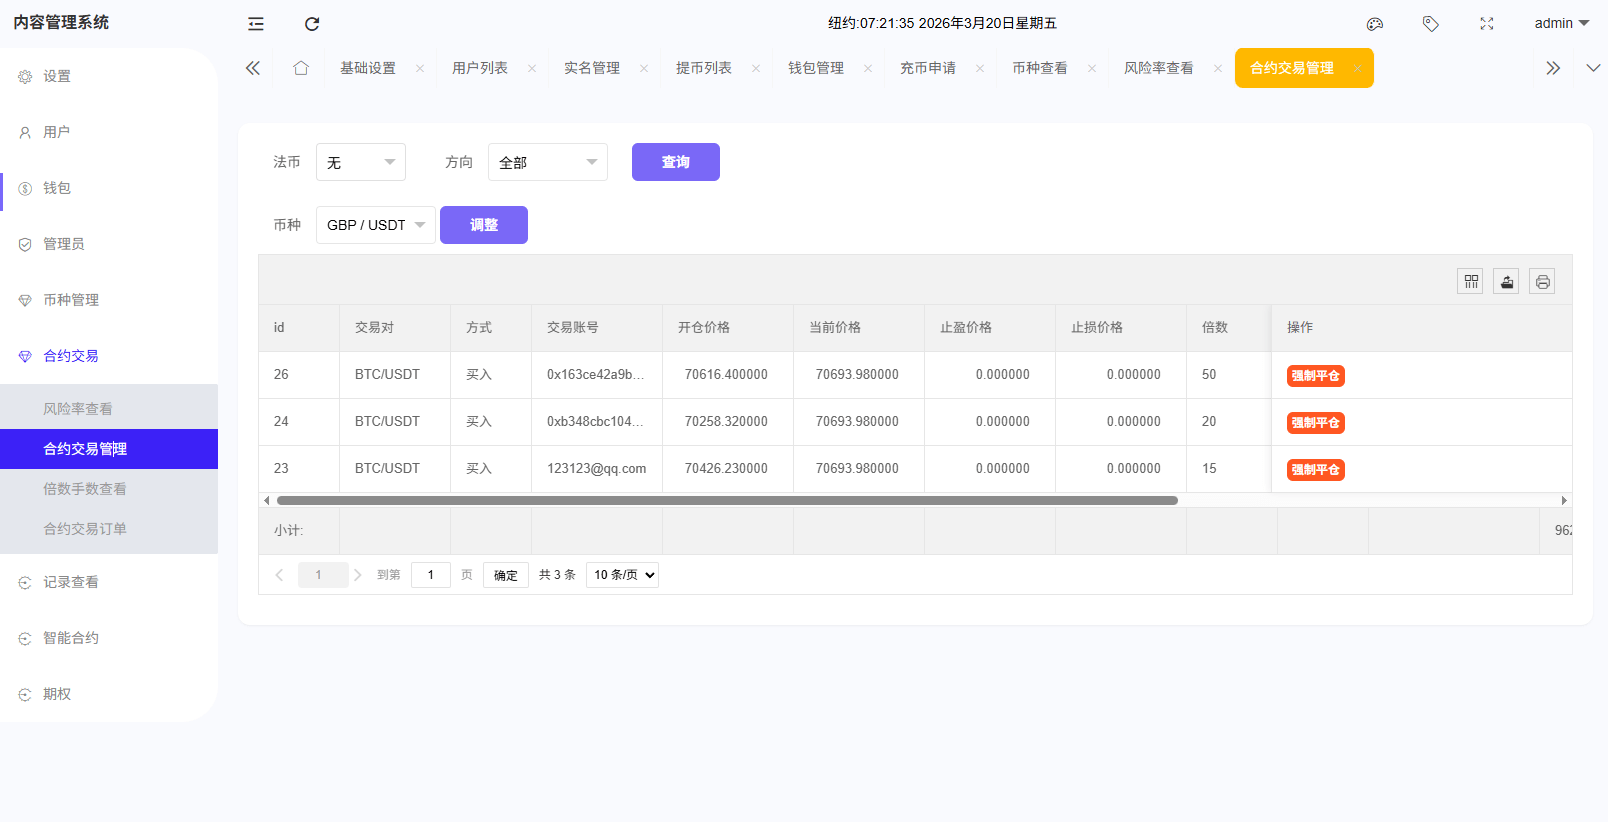Switch to the 钱包管理 tab
This screenshot has height=822, width=1608.
[816, 68]
